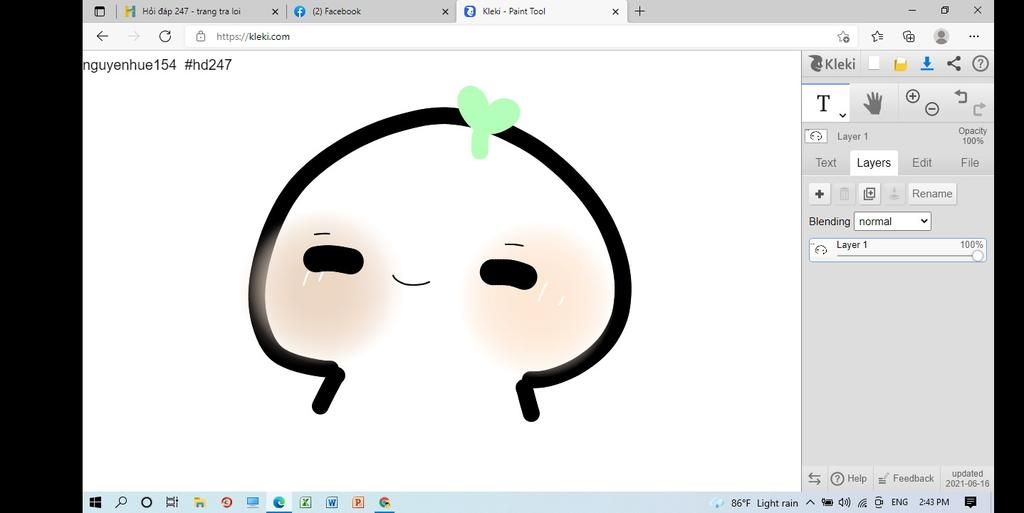Click the updated 2021-06-16 changelog text
The height and width of the screenshot is (513, 1024).
point(967,478)
